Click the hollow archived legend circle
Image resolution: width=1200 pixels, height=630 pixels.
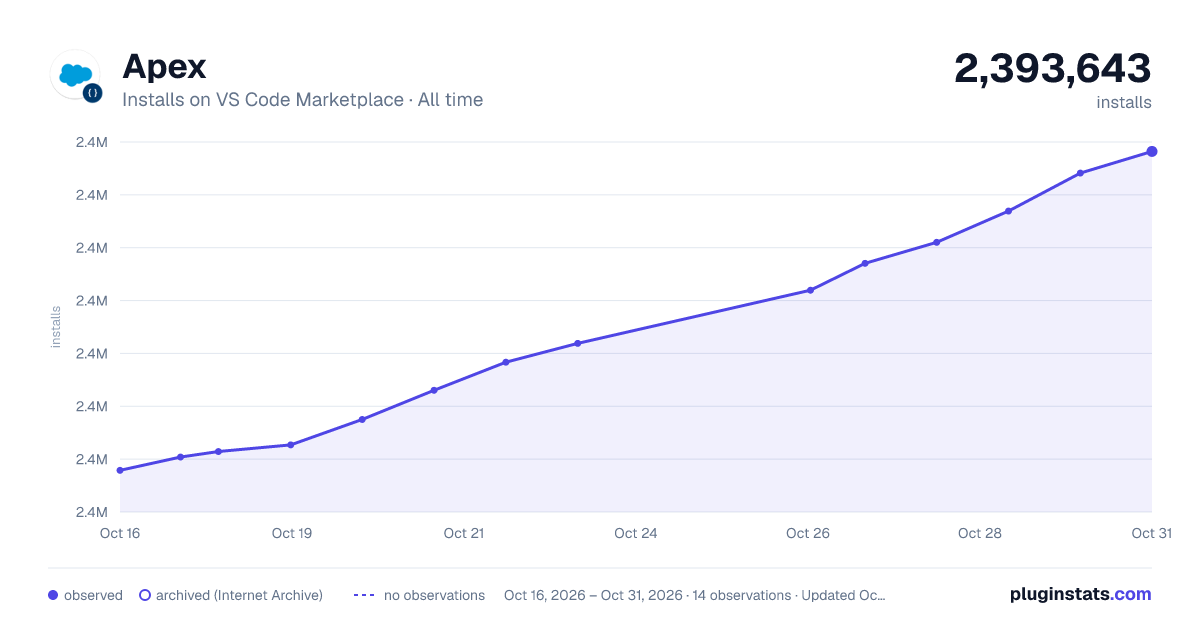click(x=145, y=595)
